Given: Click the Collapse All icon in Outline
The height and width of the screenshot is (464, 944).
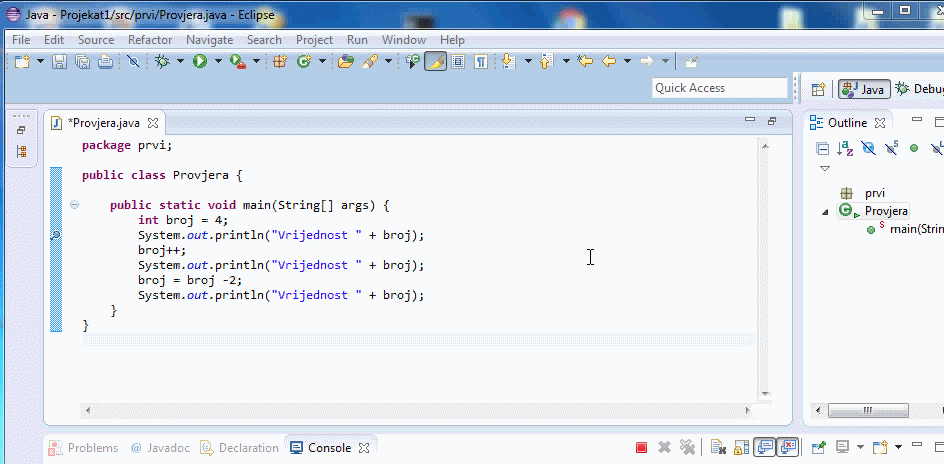Looking at the screenshot, I should 822,149.
